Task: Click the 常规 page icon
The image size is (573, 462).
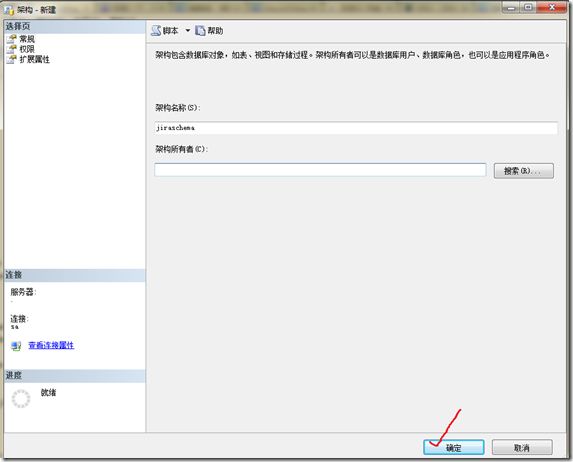Action: pyautogui.click(x=12, y=39)
